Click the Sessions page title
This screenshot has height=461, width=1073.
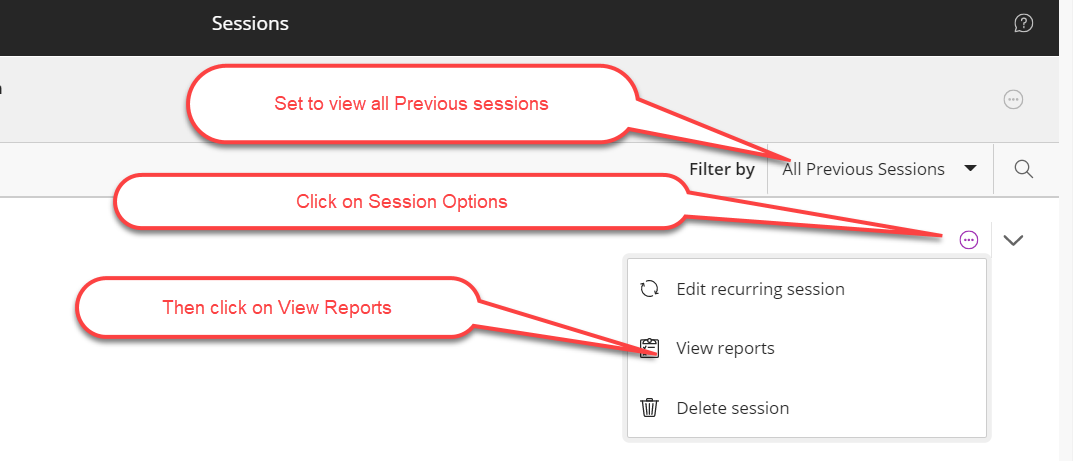coord(250,23)
